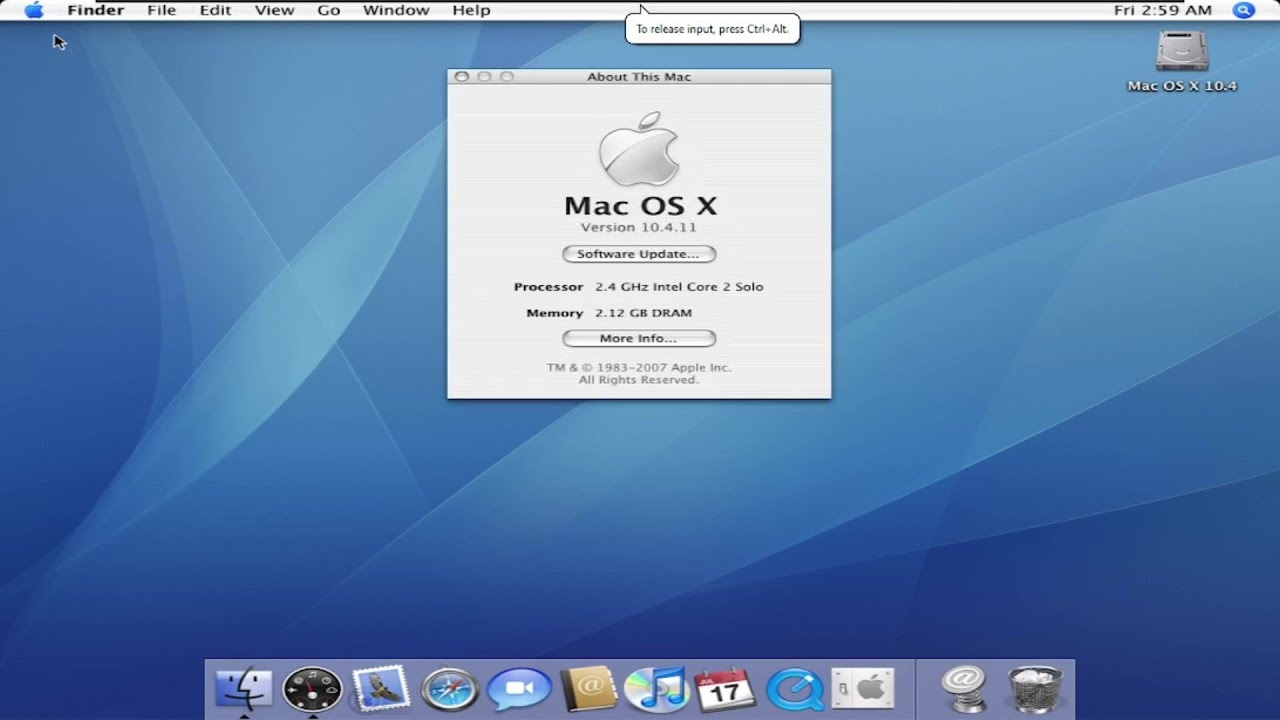Open the Mail stamp icon in Dock

pyautogui.click(x=381, y=688)
